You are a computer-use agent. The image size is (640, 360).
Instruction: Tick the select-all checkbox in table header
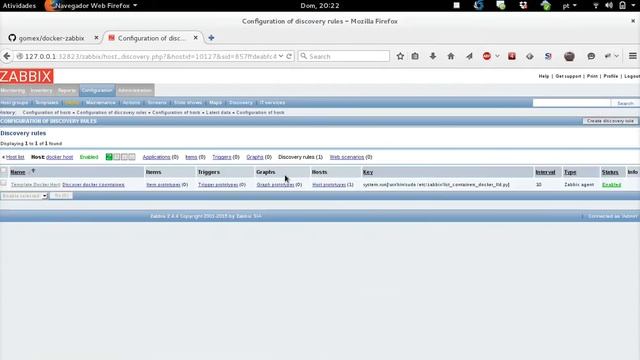(x=4, y=171)
